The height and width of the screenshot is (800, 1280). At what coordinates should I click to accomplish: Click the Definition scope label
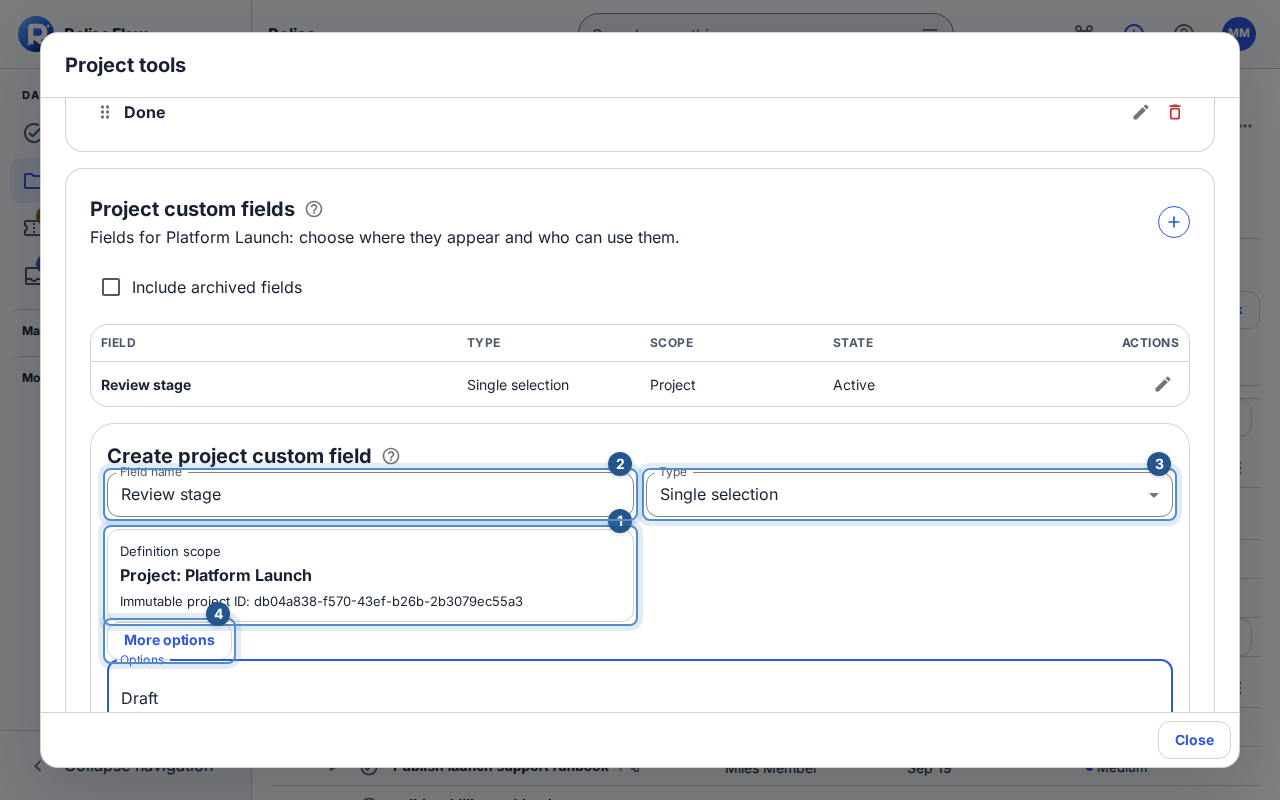click(x=170, y=551)
